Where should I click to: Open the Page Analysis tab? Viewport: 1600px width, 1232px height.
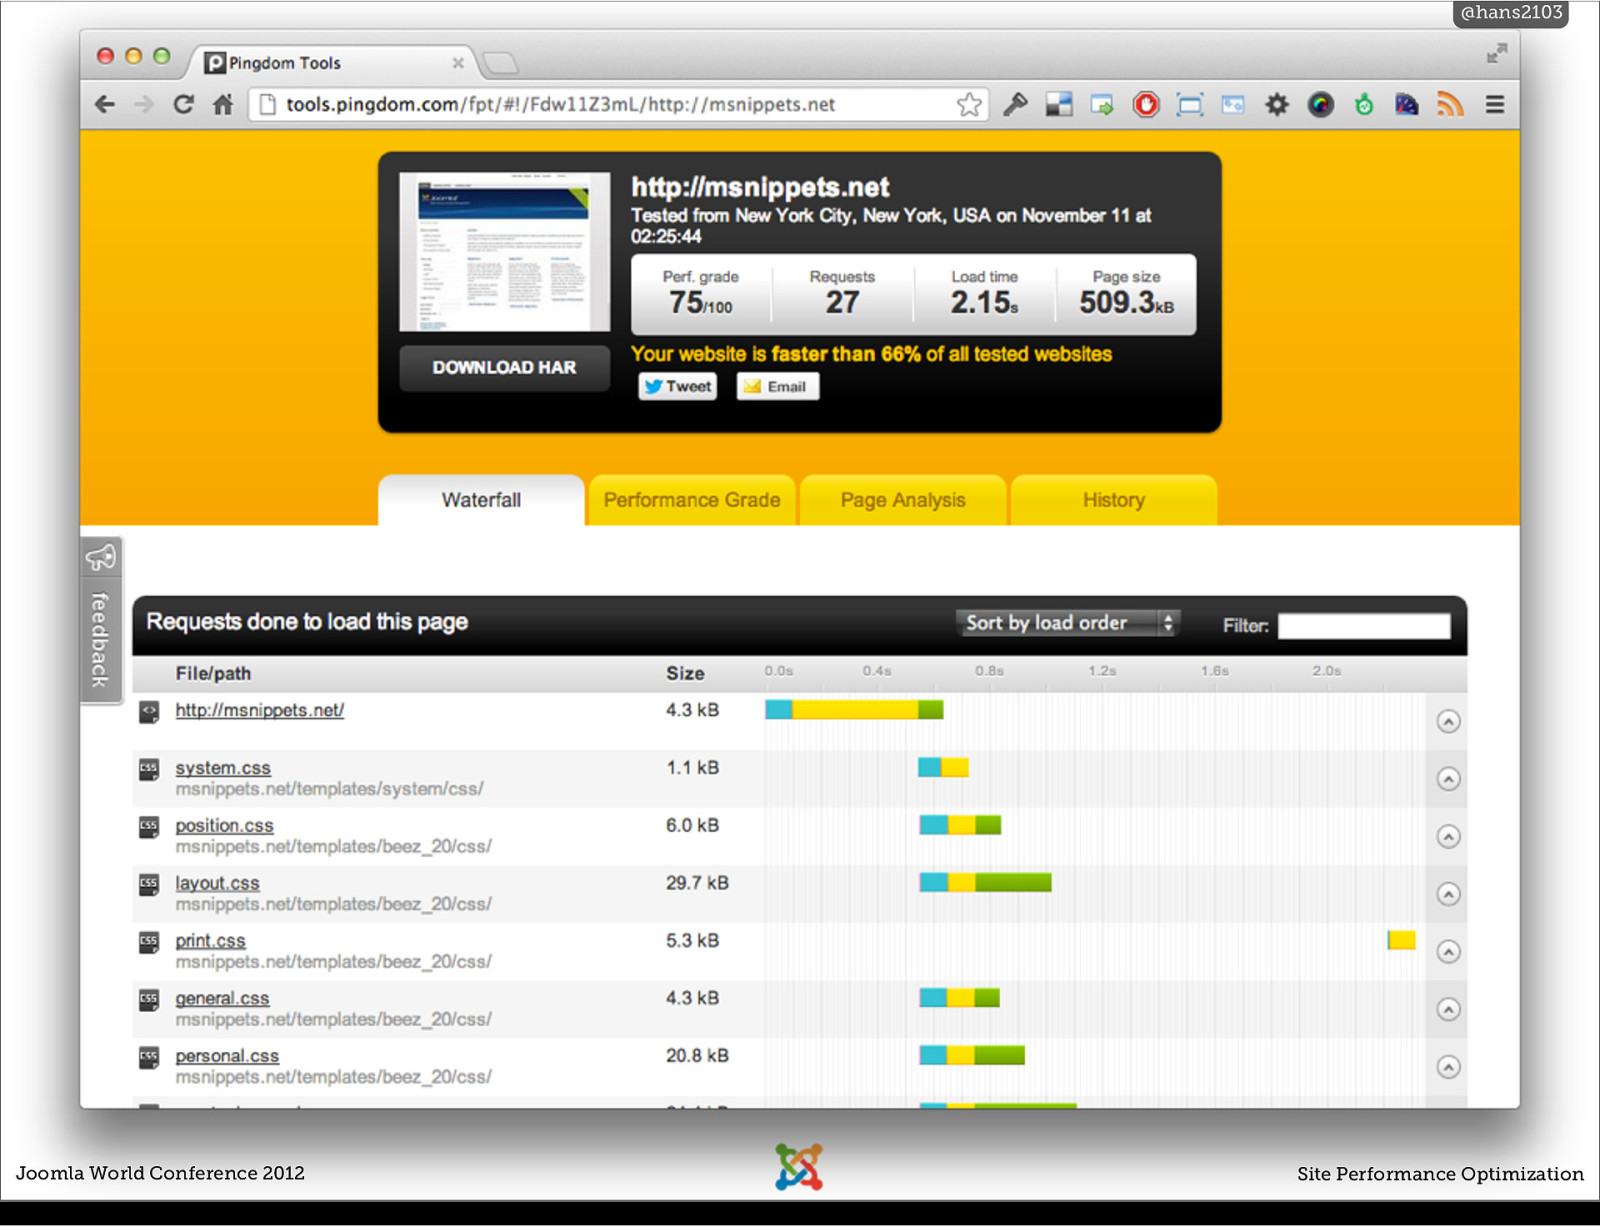click(903, 500)
